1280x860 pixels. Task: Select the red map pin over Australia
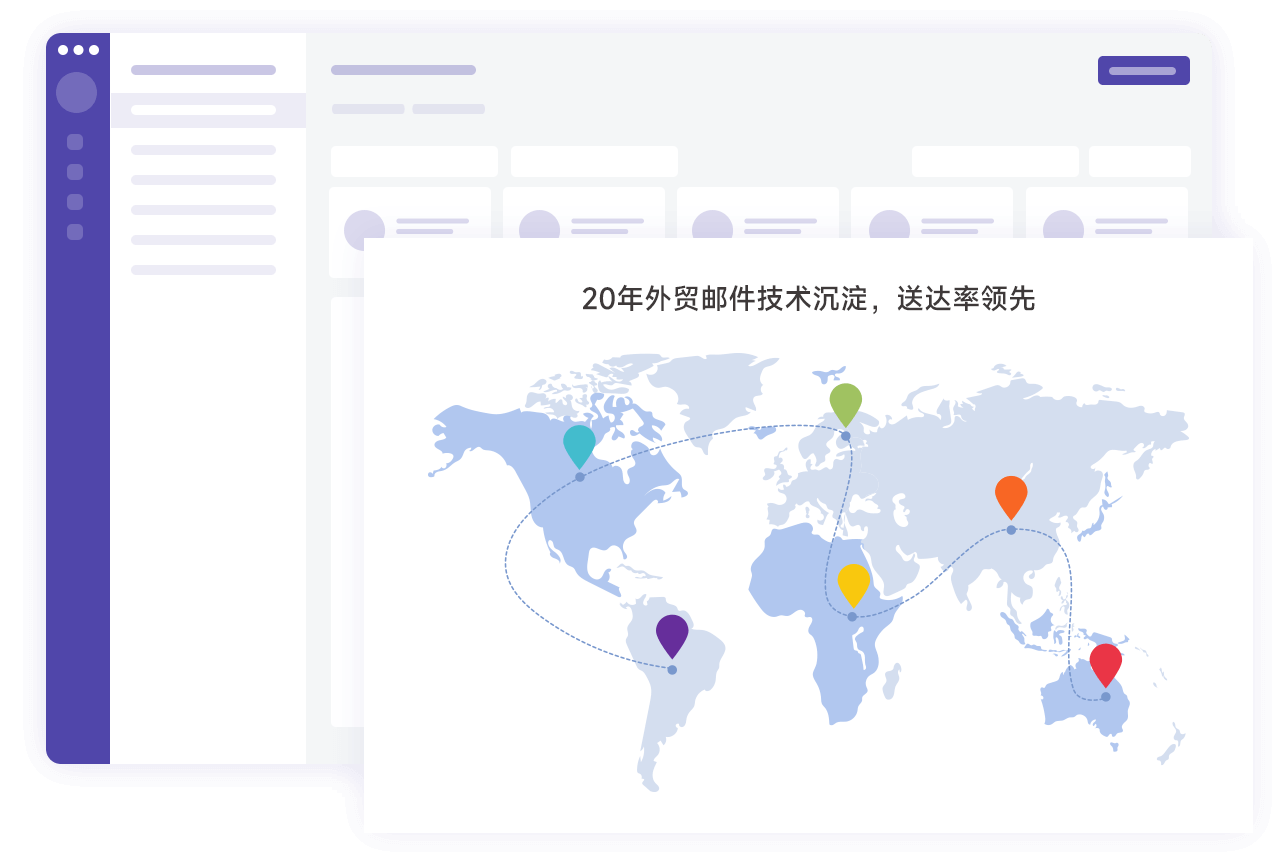[x=1105, y=665]
